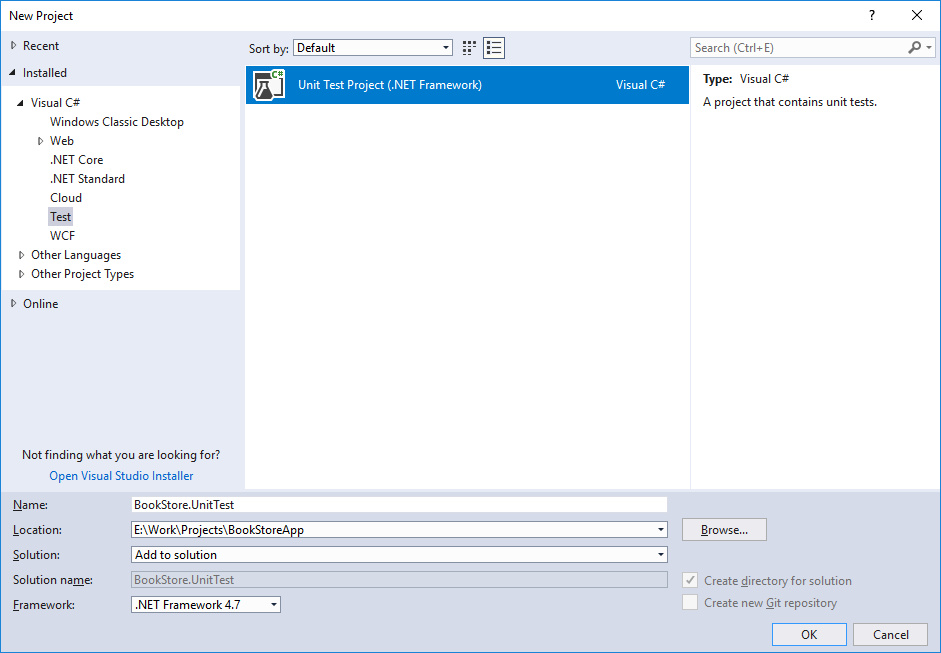Open the Location path dropdown
941x653 pixels.
[x=660, y=530]
